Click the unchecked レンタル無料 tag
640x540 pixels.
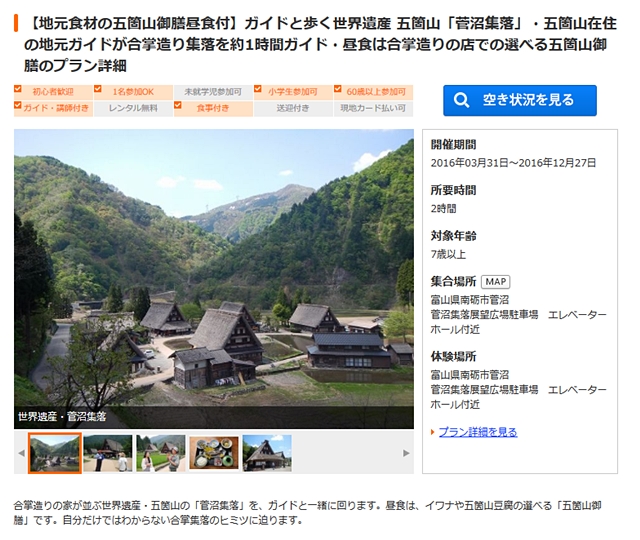tap(133, 109)
